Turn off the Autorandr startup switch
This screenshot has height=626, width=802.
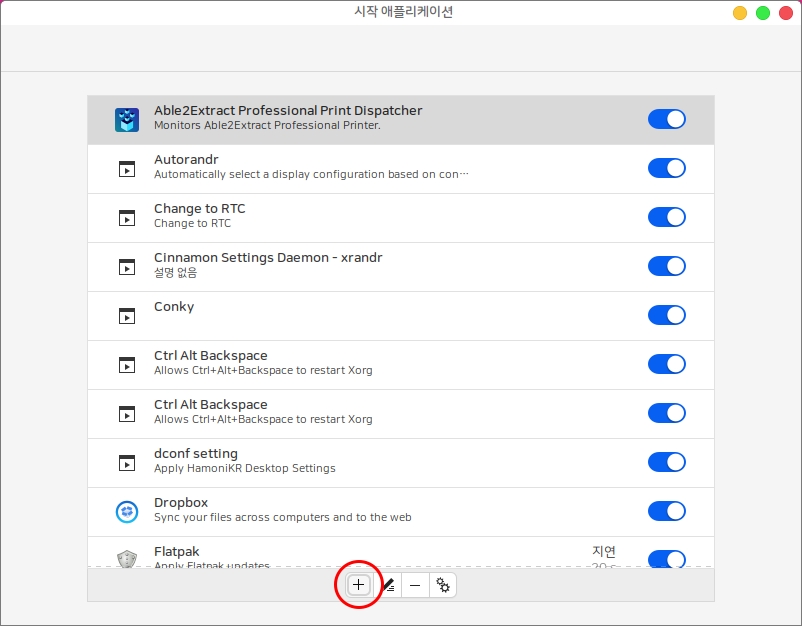666,169
